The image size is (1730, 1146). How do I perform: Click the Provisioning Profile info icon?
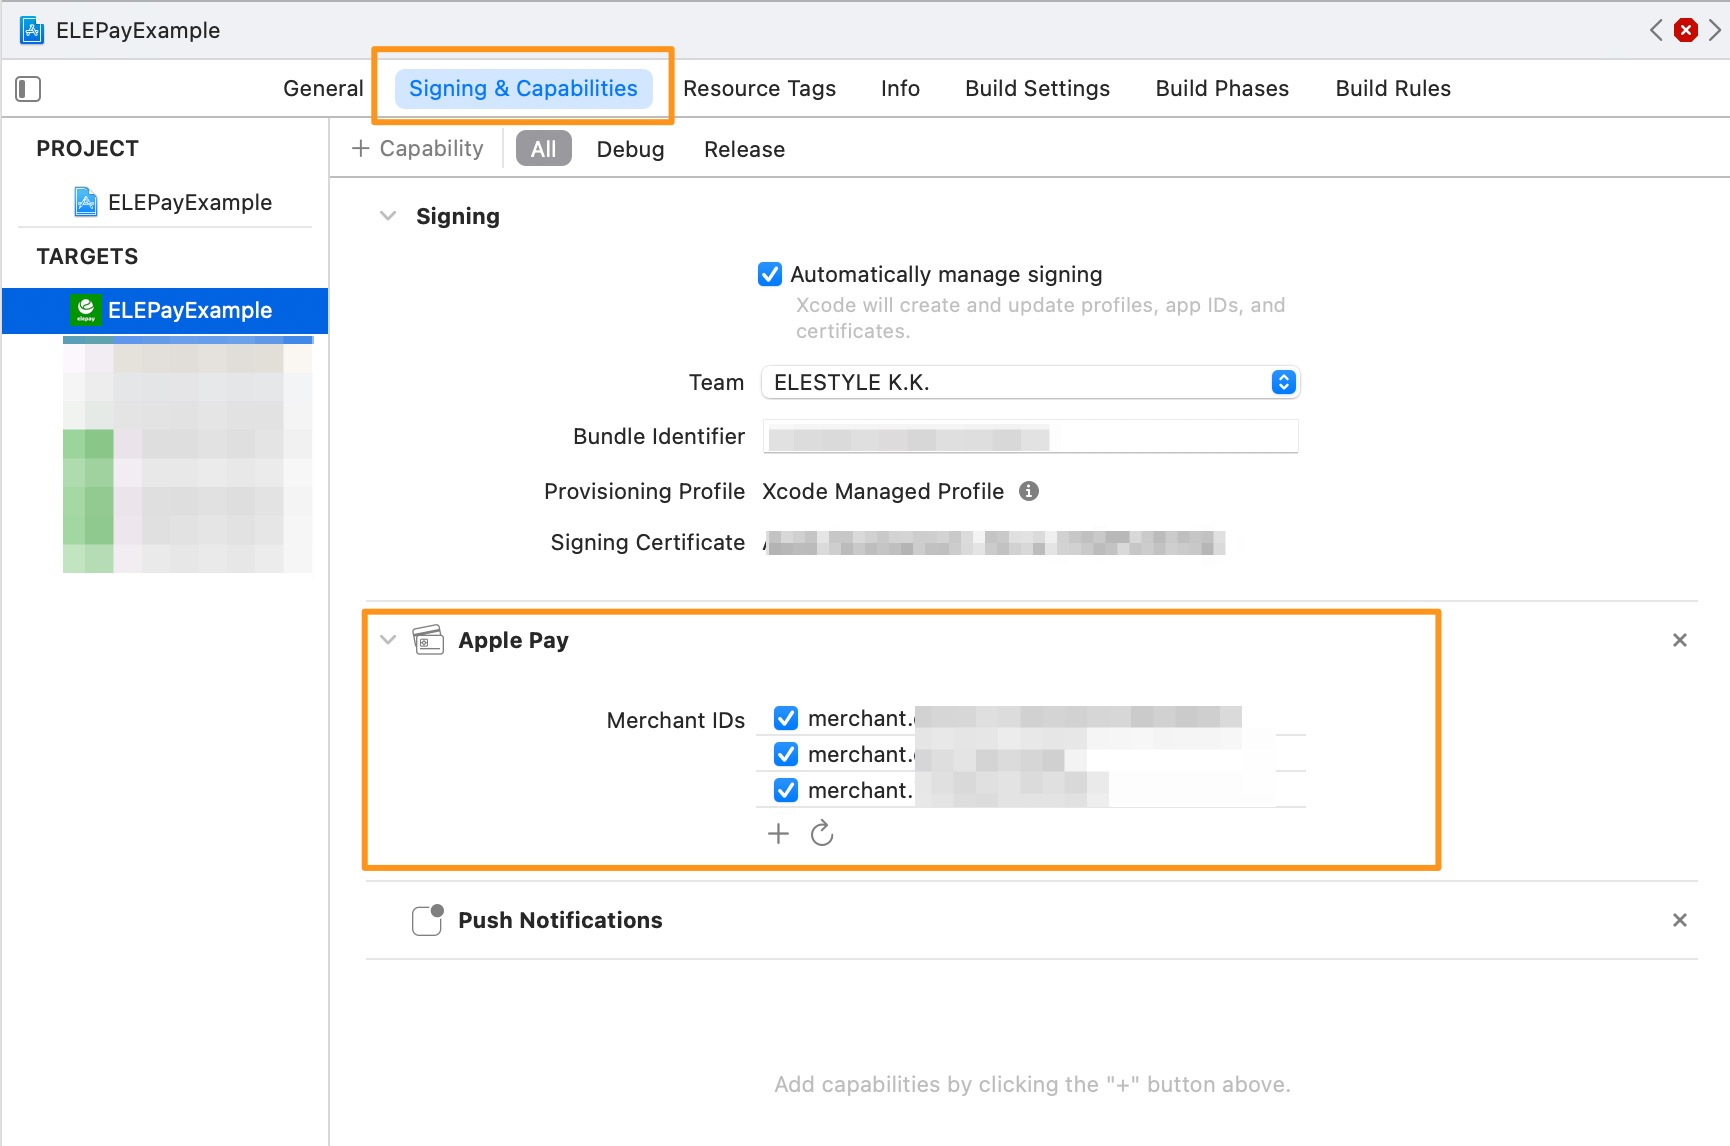pyautogui.click(x=1028, y=491)
